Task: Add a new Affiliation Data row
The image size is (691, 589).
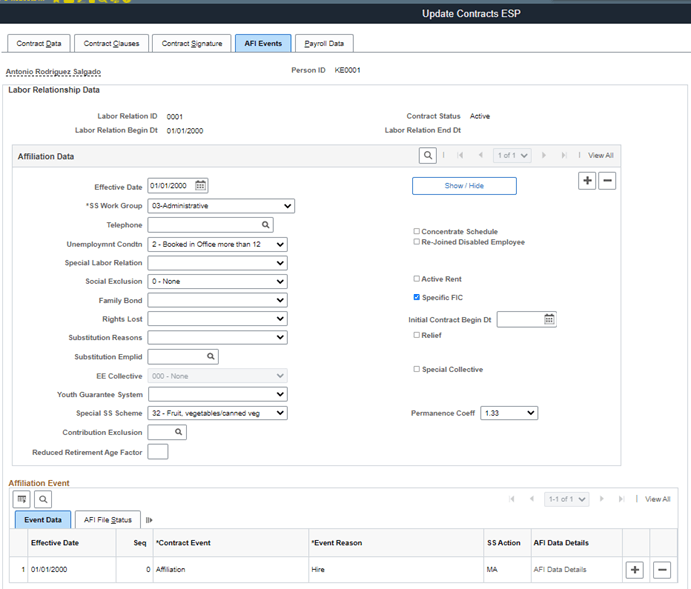Action: coord(587,181)
